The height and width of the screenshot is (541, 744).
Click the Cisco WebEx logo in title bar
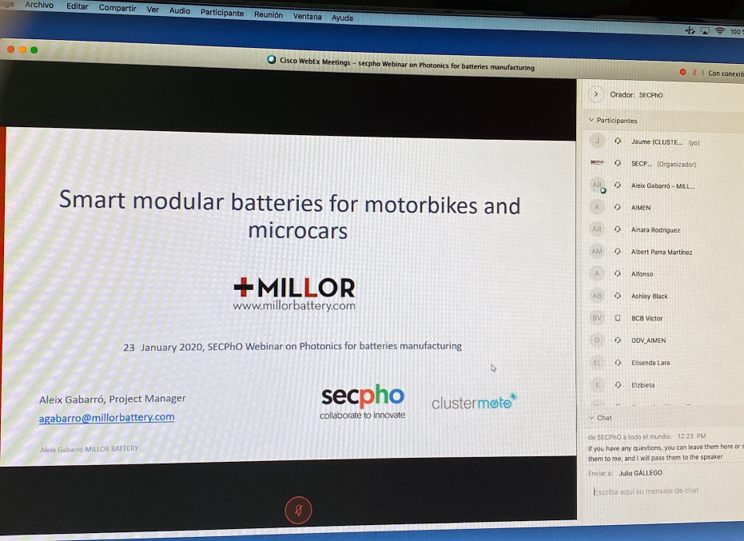(x=271, y=59)
